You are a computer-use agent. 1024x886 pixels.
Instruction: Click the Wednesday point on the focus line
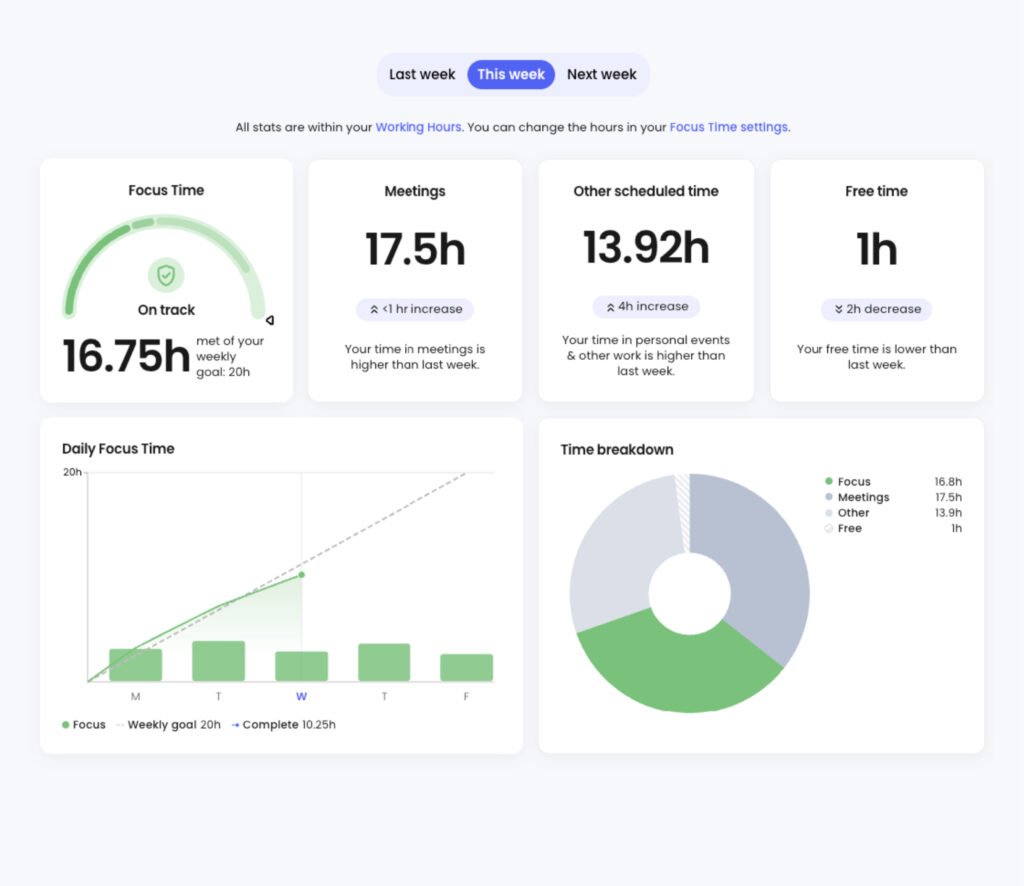click(x=301, y=575)
